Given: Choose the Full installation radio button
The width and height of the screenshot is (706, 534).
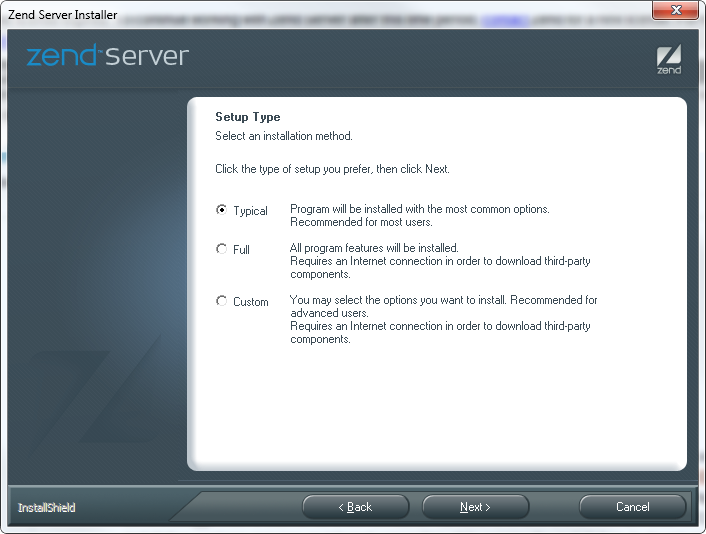Looking at the screenshot, I should pos(222,249).
